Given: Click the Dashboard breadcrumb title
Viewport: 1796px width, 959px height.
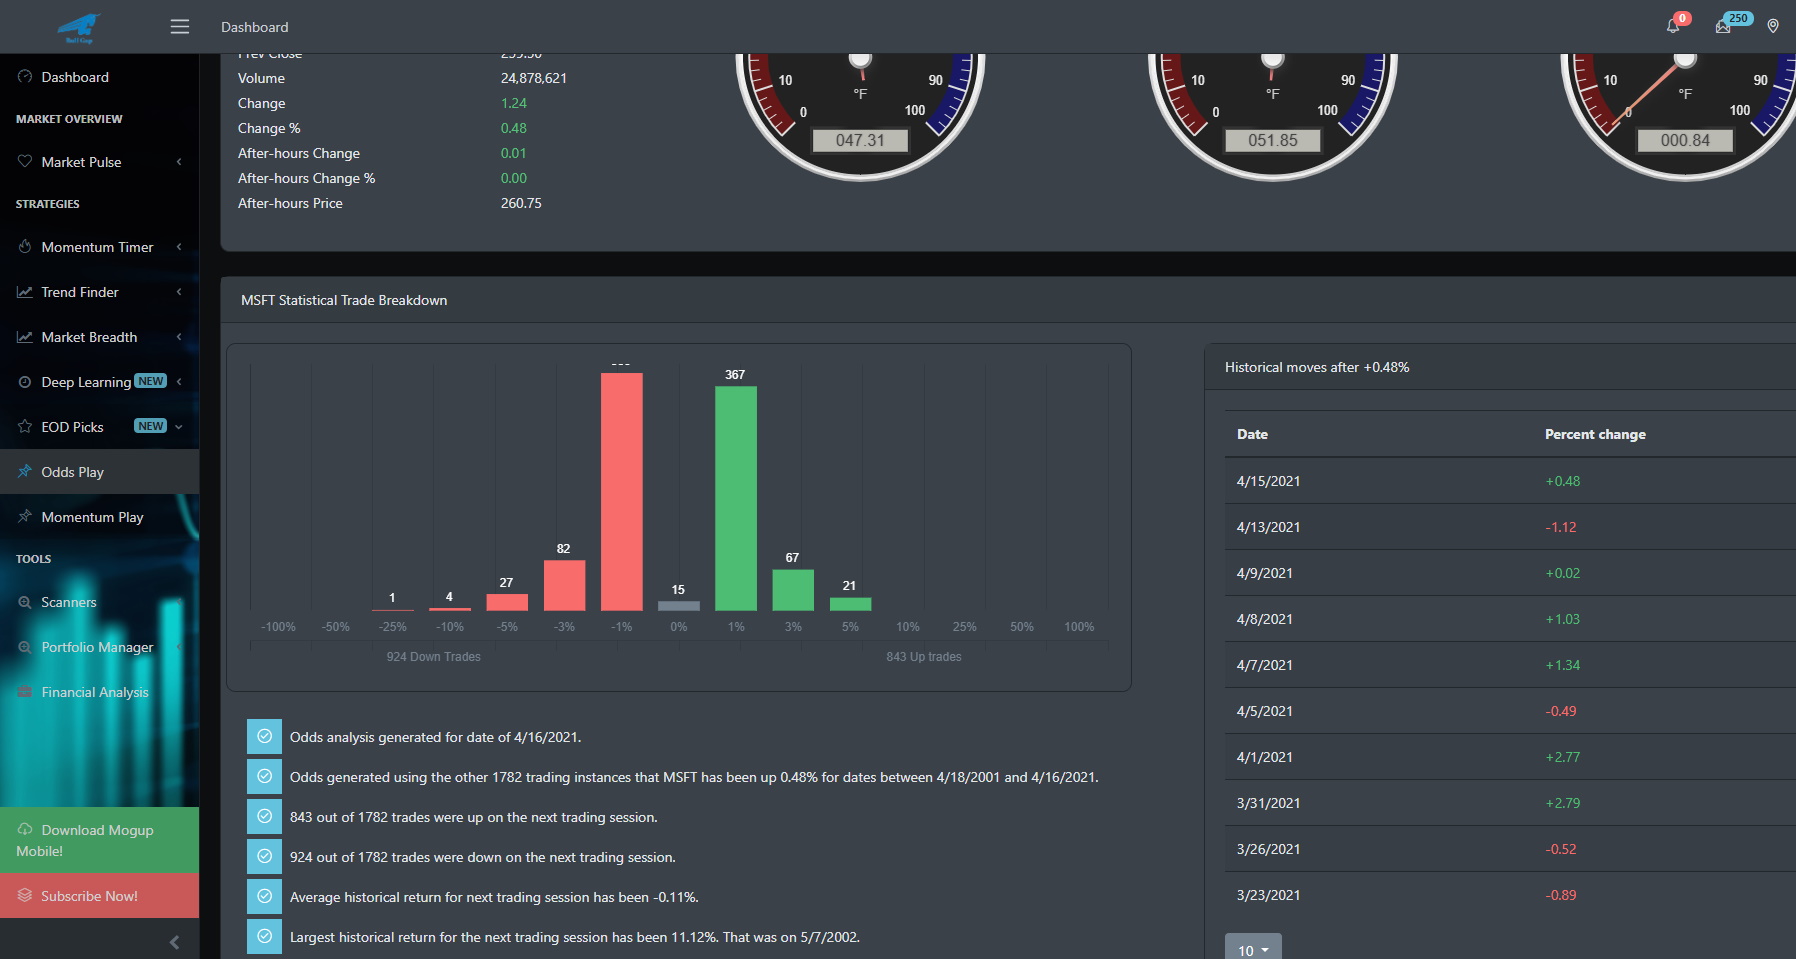Looking at the screenshot, I should pyautogui.click(x=255, y=27).
